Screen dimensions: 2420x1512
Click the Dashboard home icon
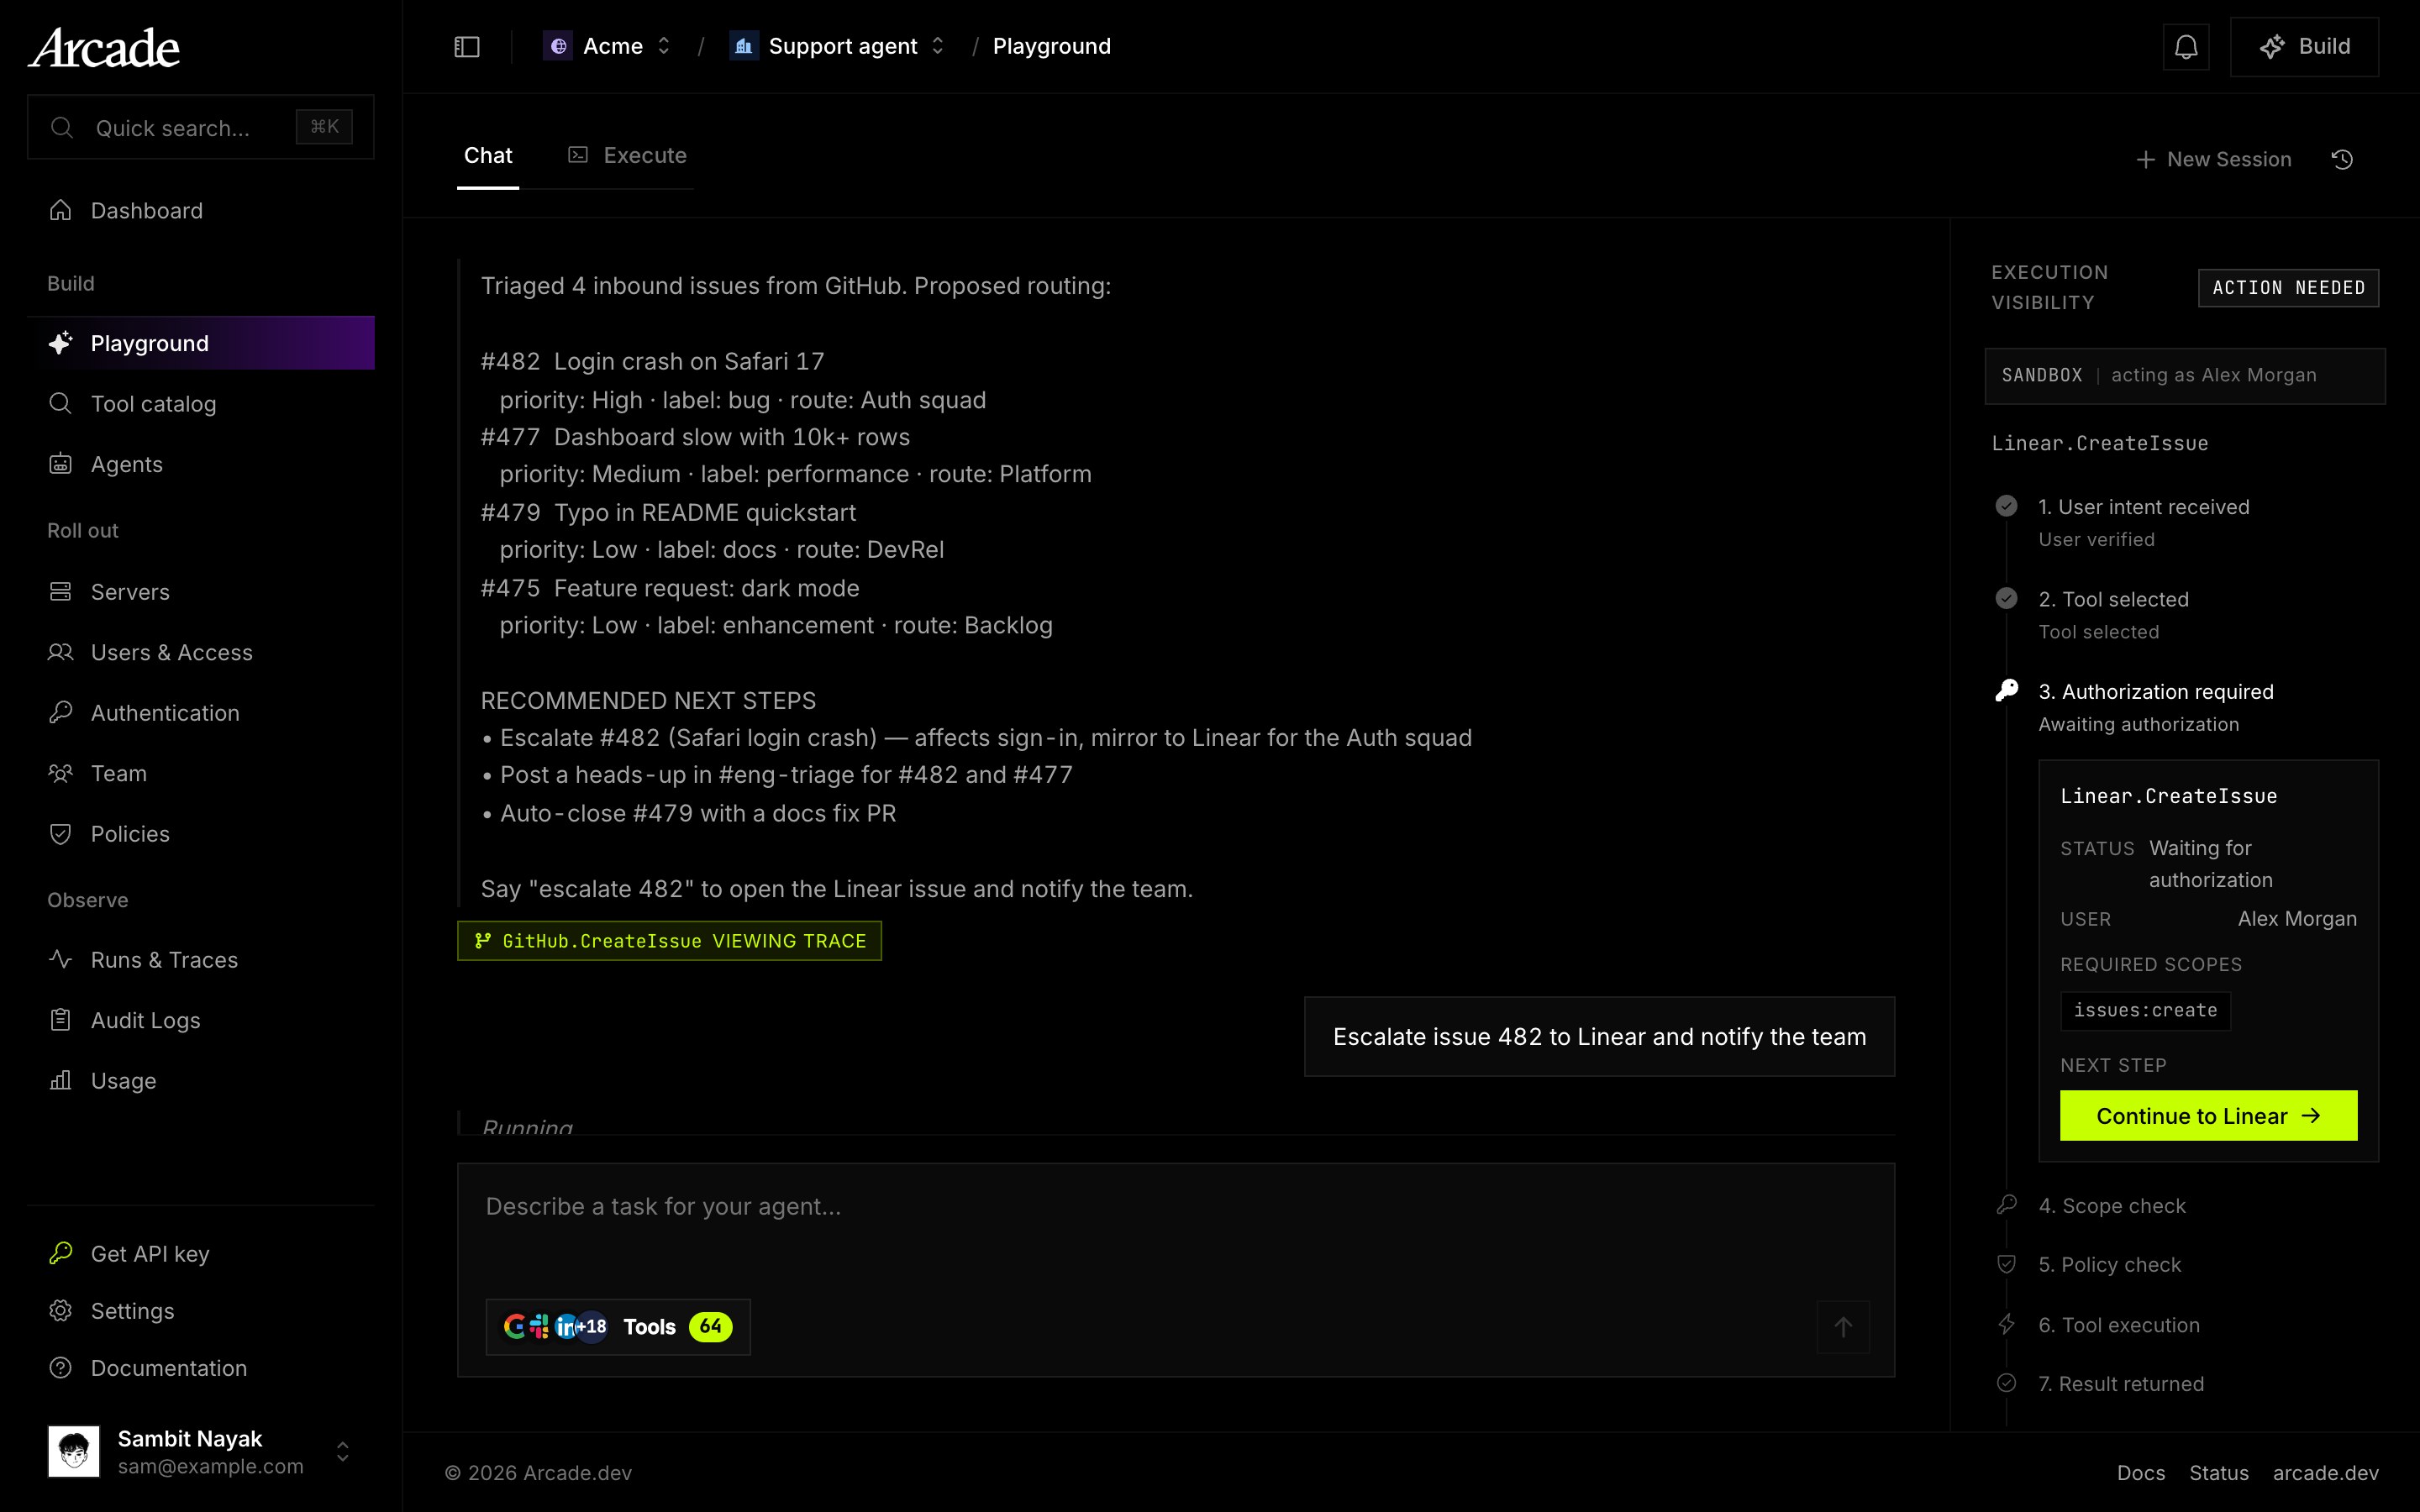point(61,210)
